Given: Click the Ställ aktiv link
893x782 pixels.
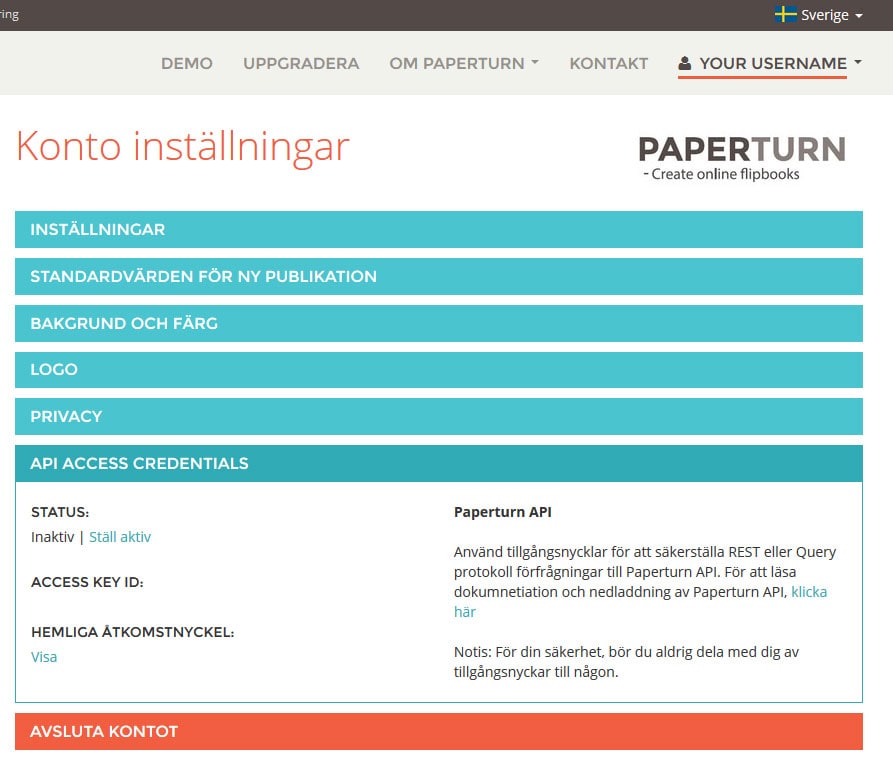Looking at the screenshot, I should pos(120,537).
